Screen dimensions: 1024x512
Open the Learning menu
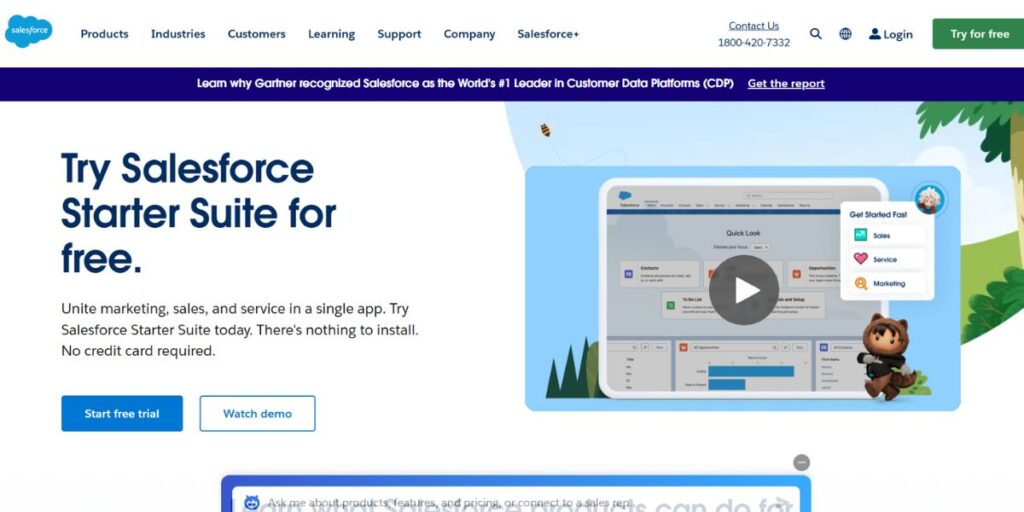331,34
